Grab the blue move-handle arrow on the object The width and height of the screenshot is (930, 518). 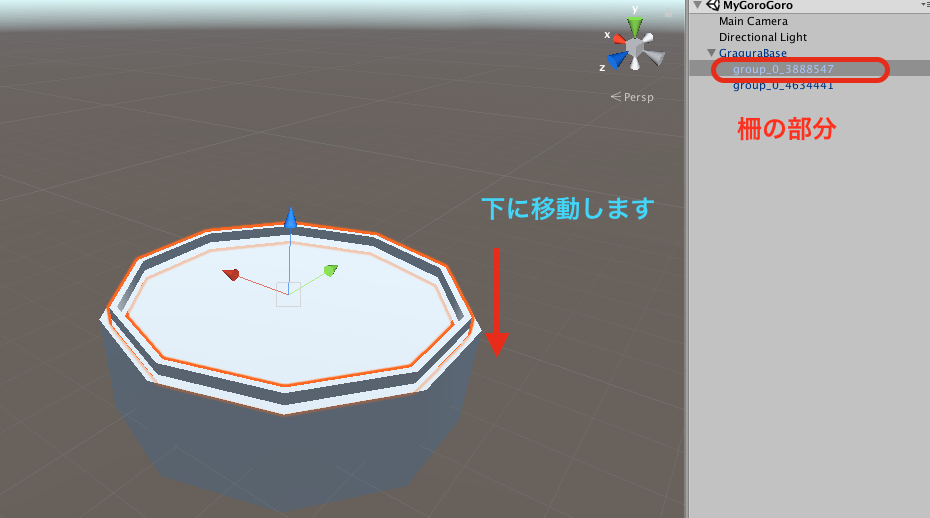click(290, 220)
